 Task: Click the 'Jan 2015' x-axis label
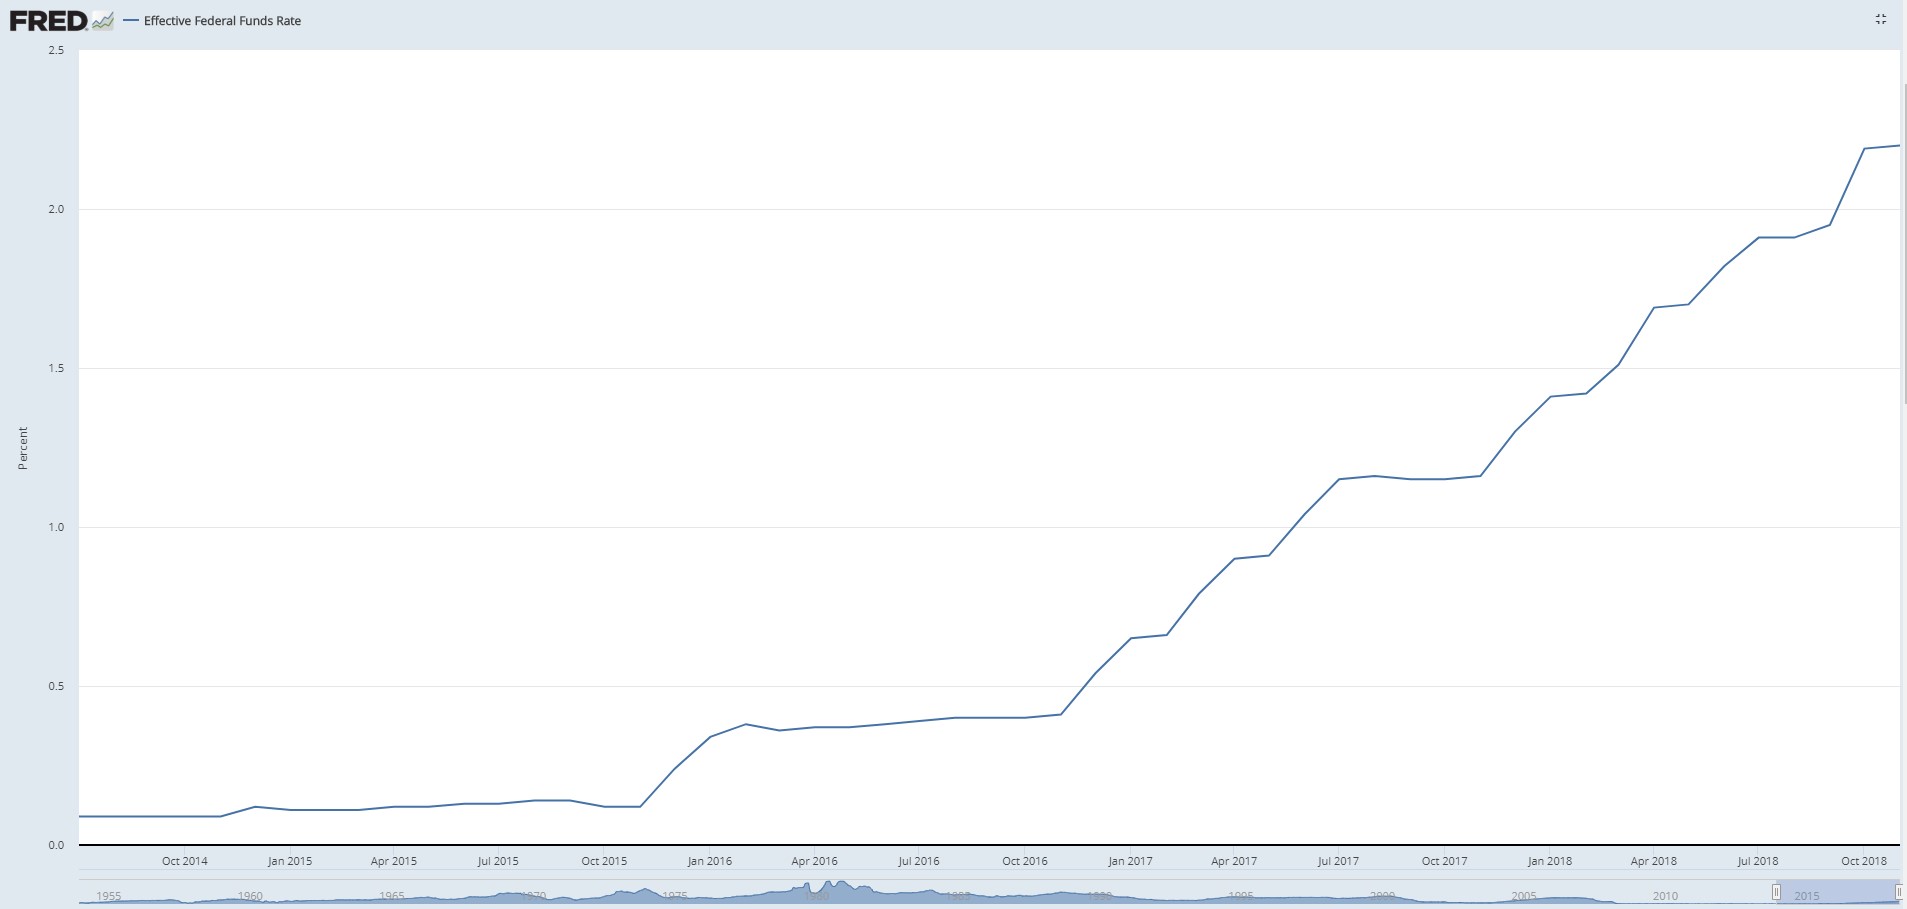point(290,861)
